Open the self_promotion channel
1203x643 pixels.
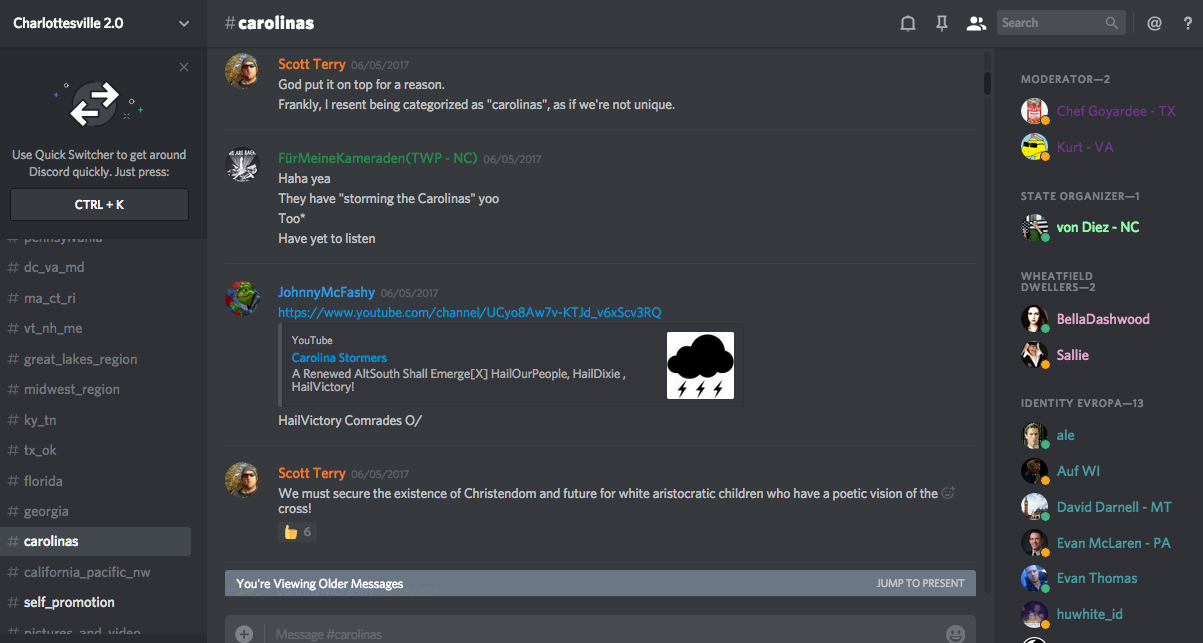tap(69, 602)
